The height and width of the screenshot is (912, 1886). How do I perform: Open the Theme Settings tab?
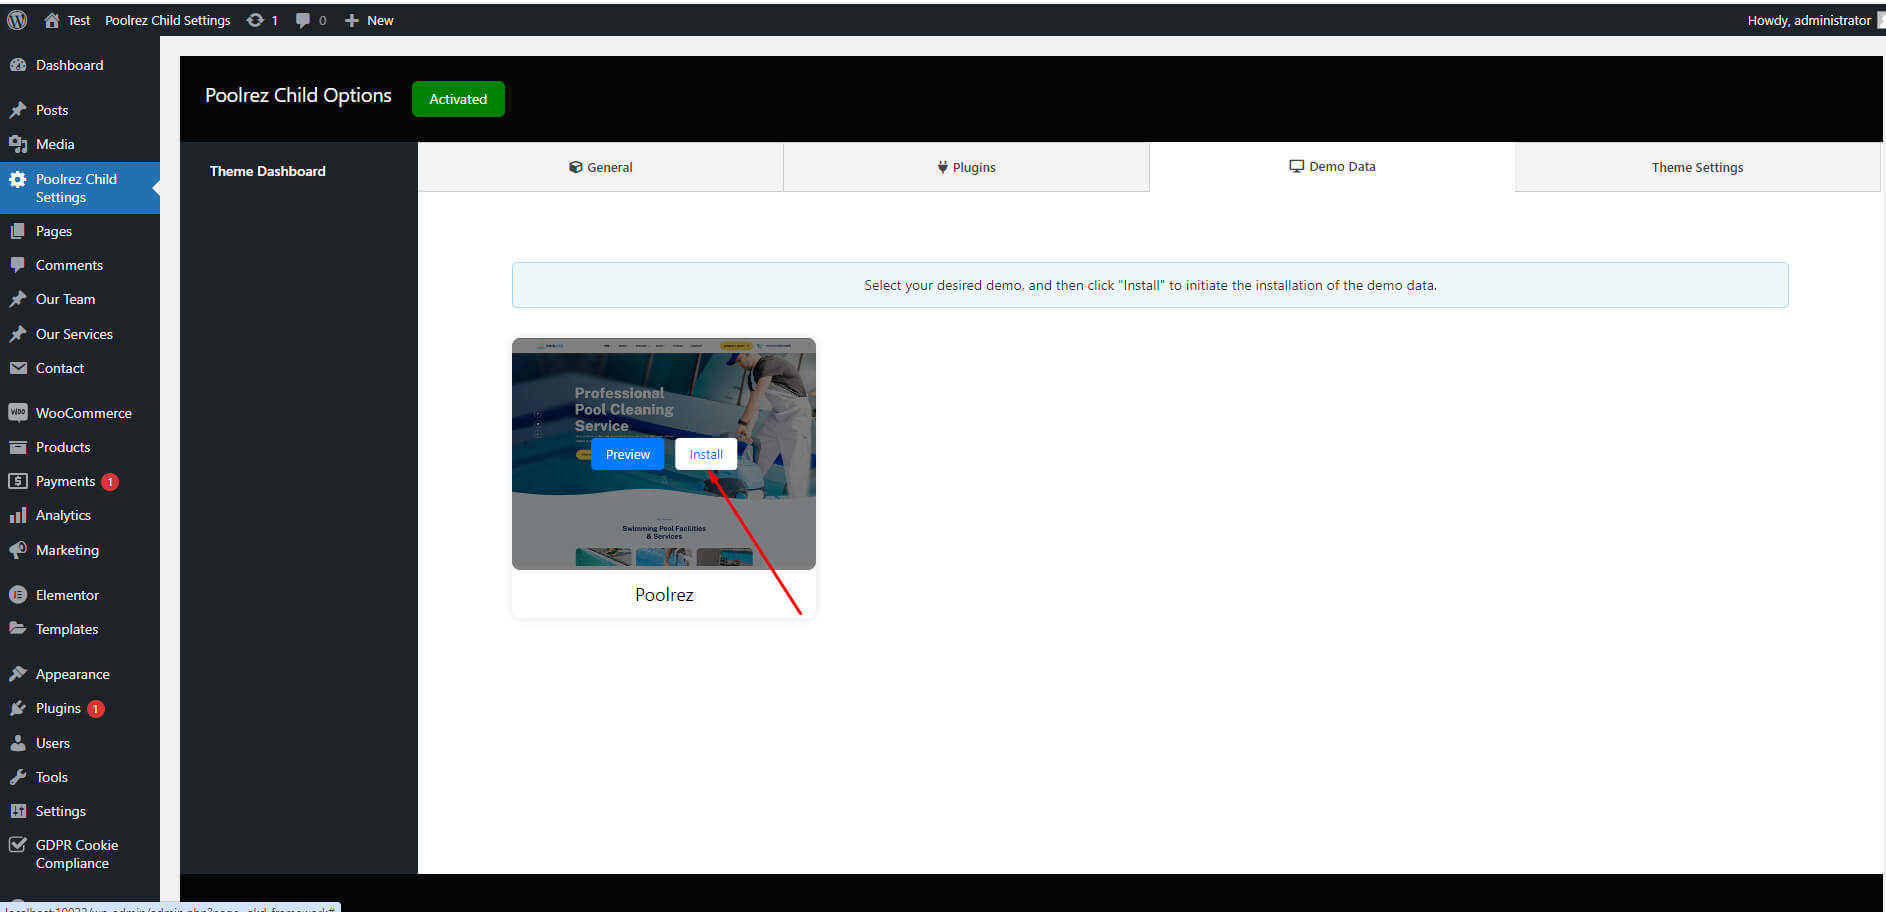click(x=1697, y=167)
